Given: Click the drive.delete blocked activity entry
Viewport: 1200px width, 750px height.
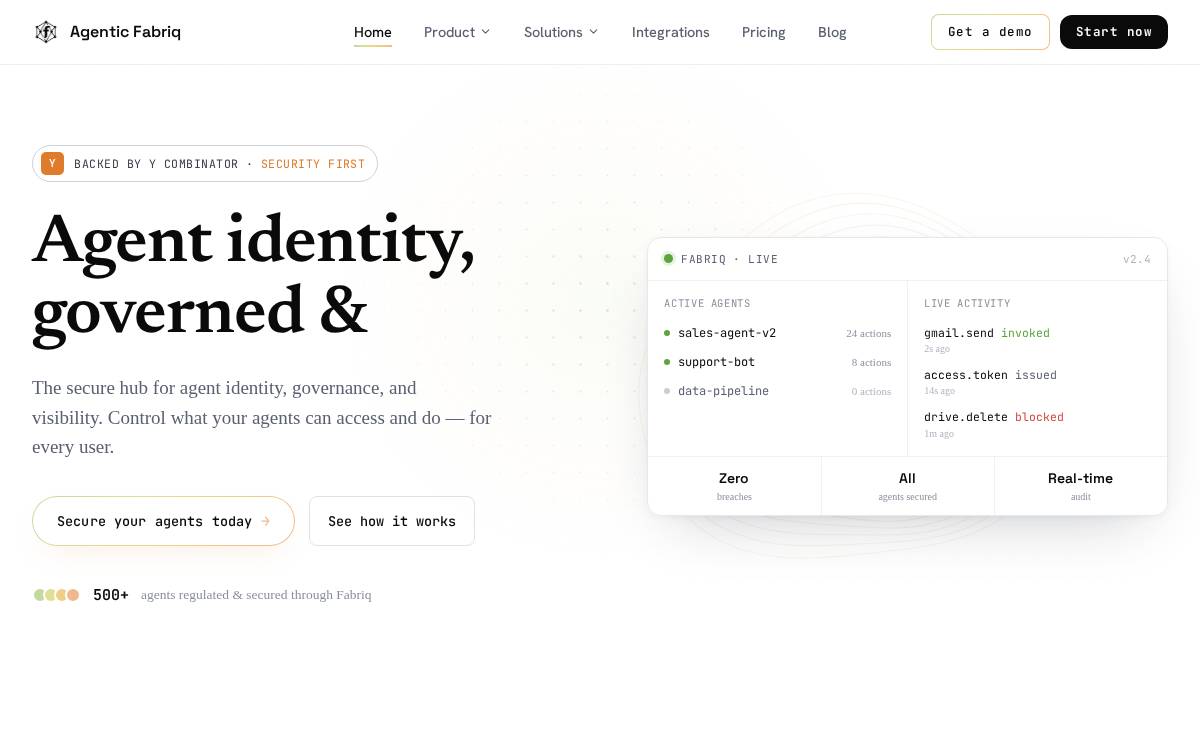Looking at the screenshot, I should [x=994, y=417].
